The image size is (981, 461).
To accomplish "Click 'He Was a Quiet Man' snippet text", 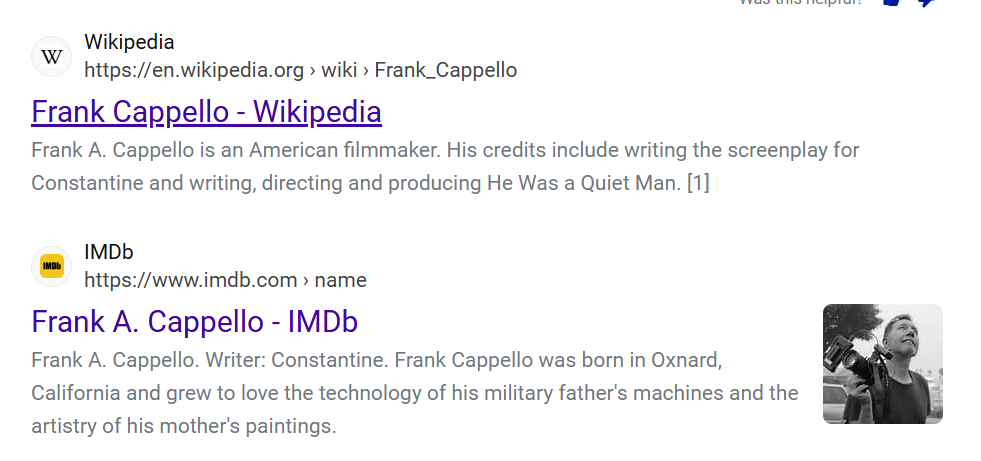I will coord(584,183).
